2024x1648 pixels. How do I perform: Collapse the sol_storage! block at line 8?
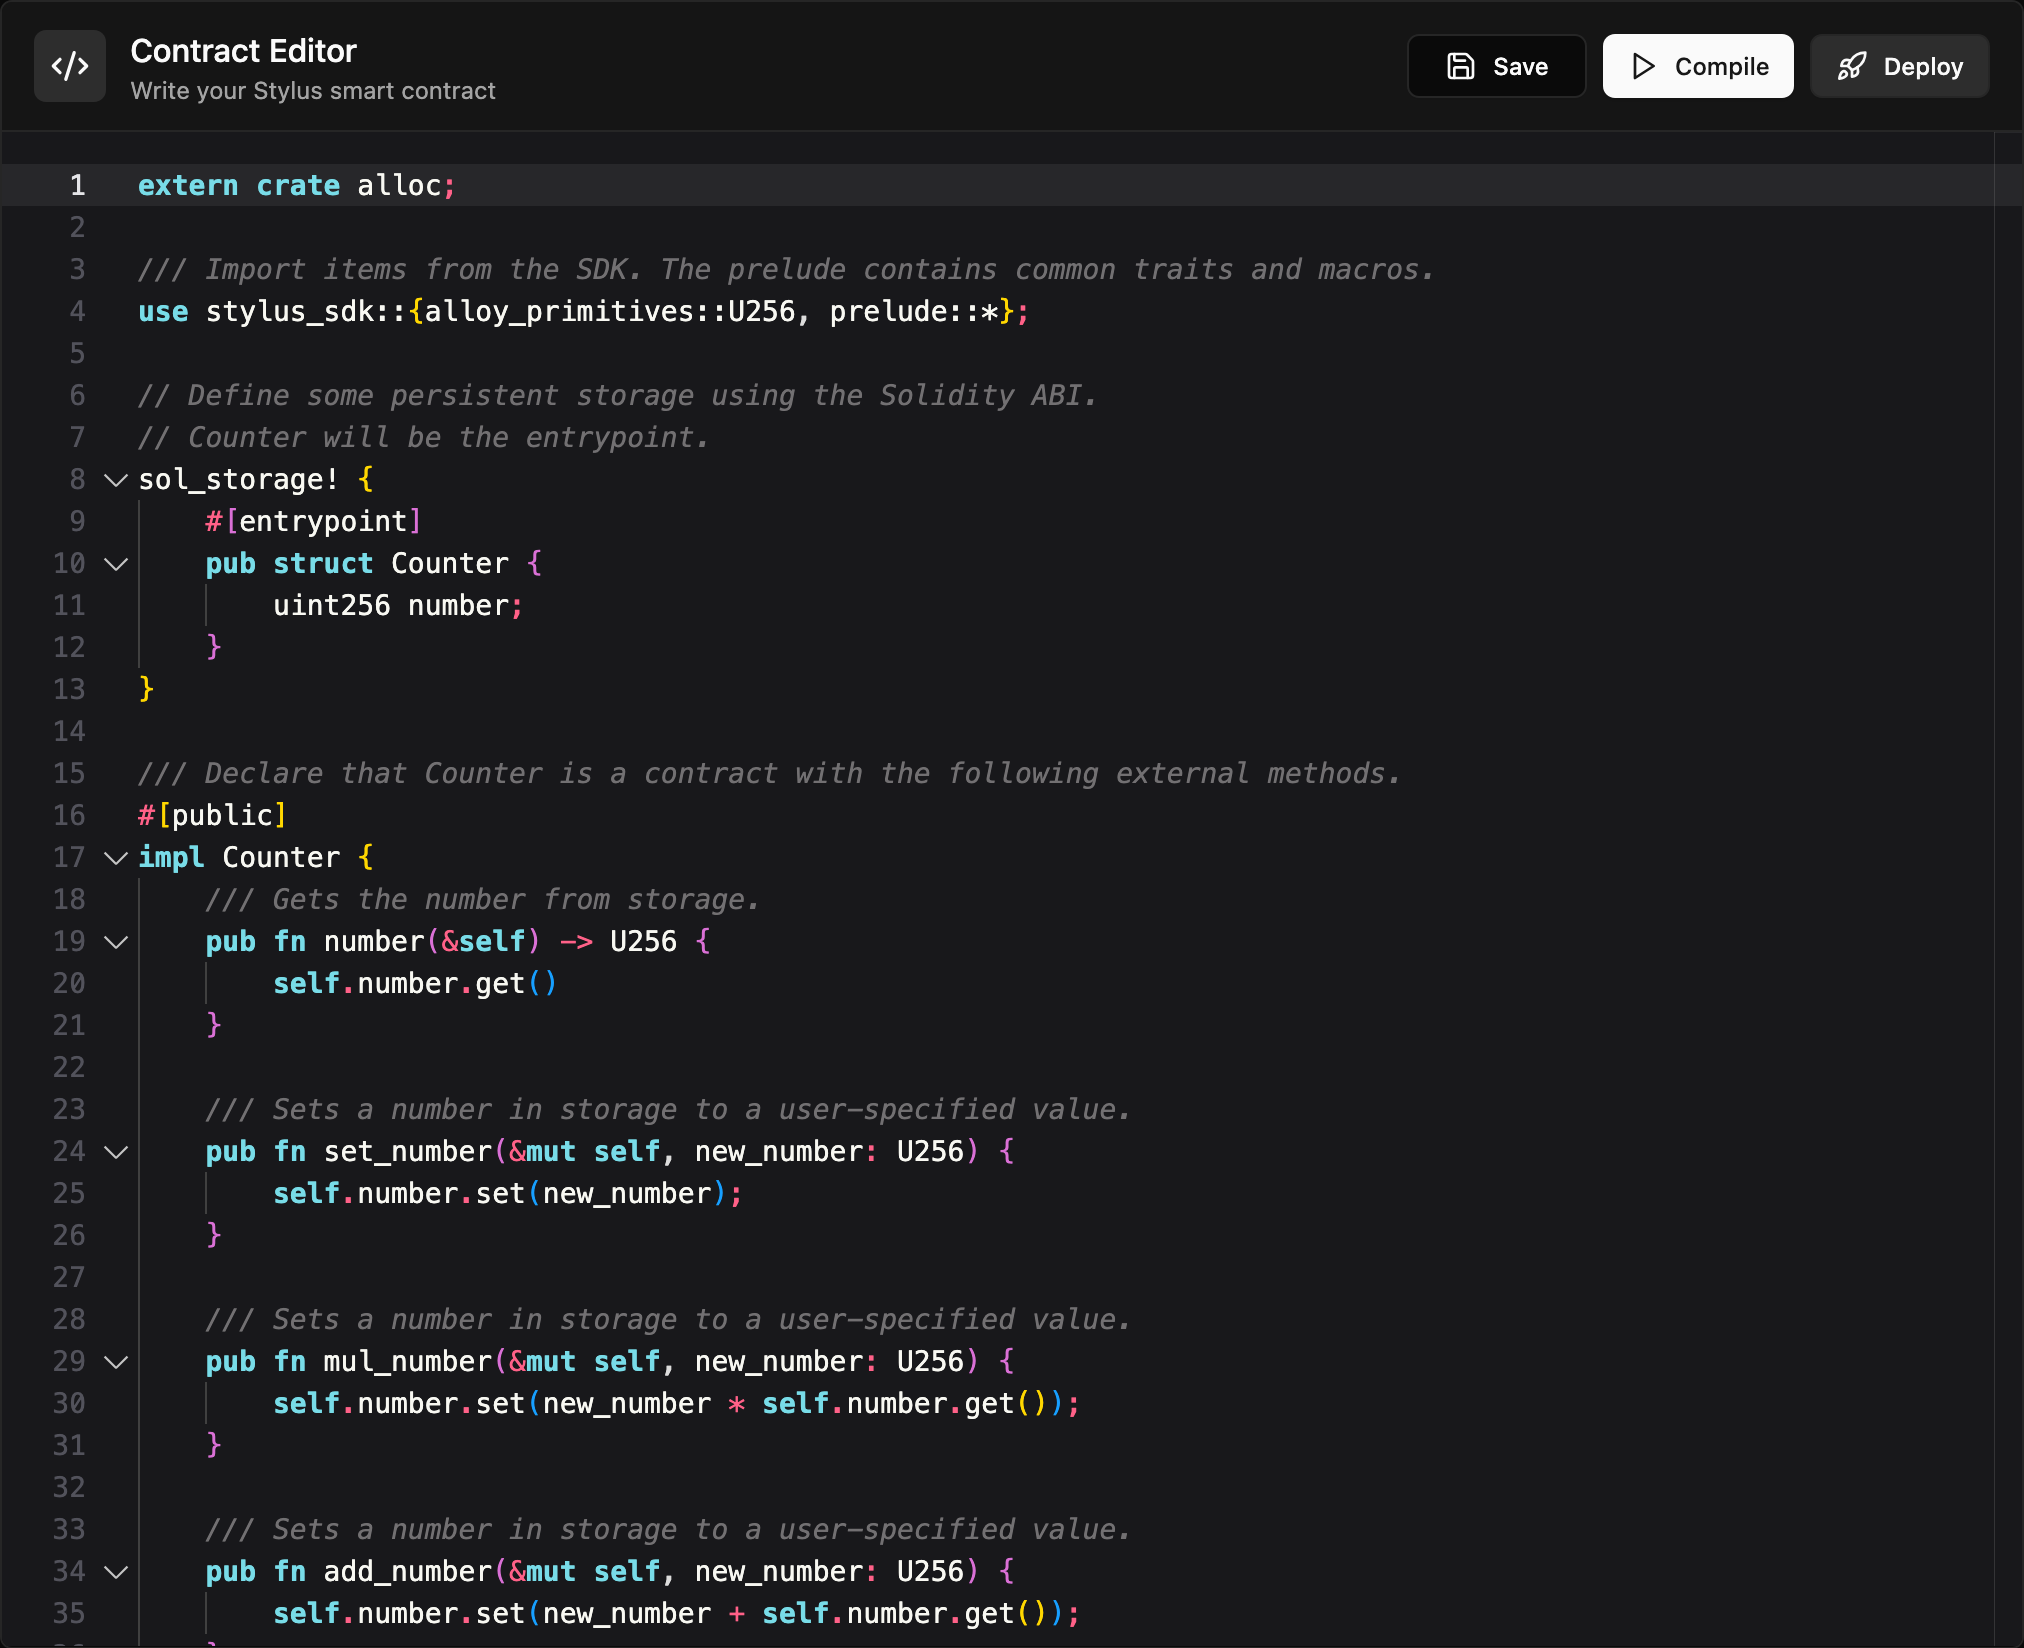116,480
